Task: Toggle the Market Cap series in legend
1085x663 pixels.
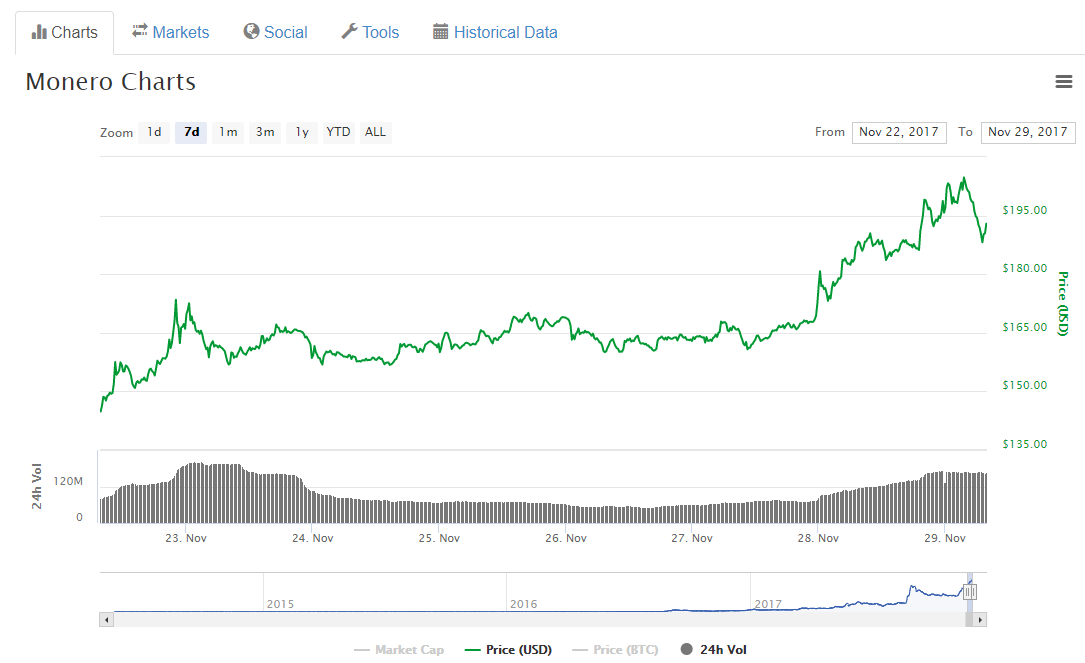Action: [399, 650]
